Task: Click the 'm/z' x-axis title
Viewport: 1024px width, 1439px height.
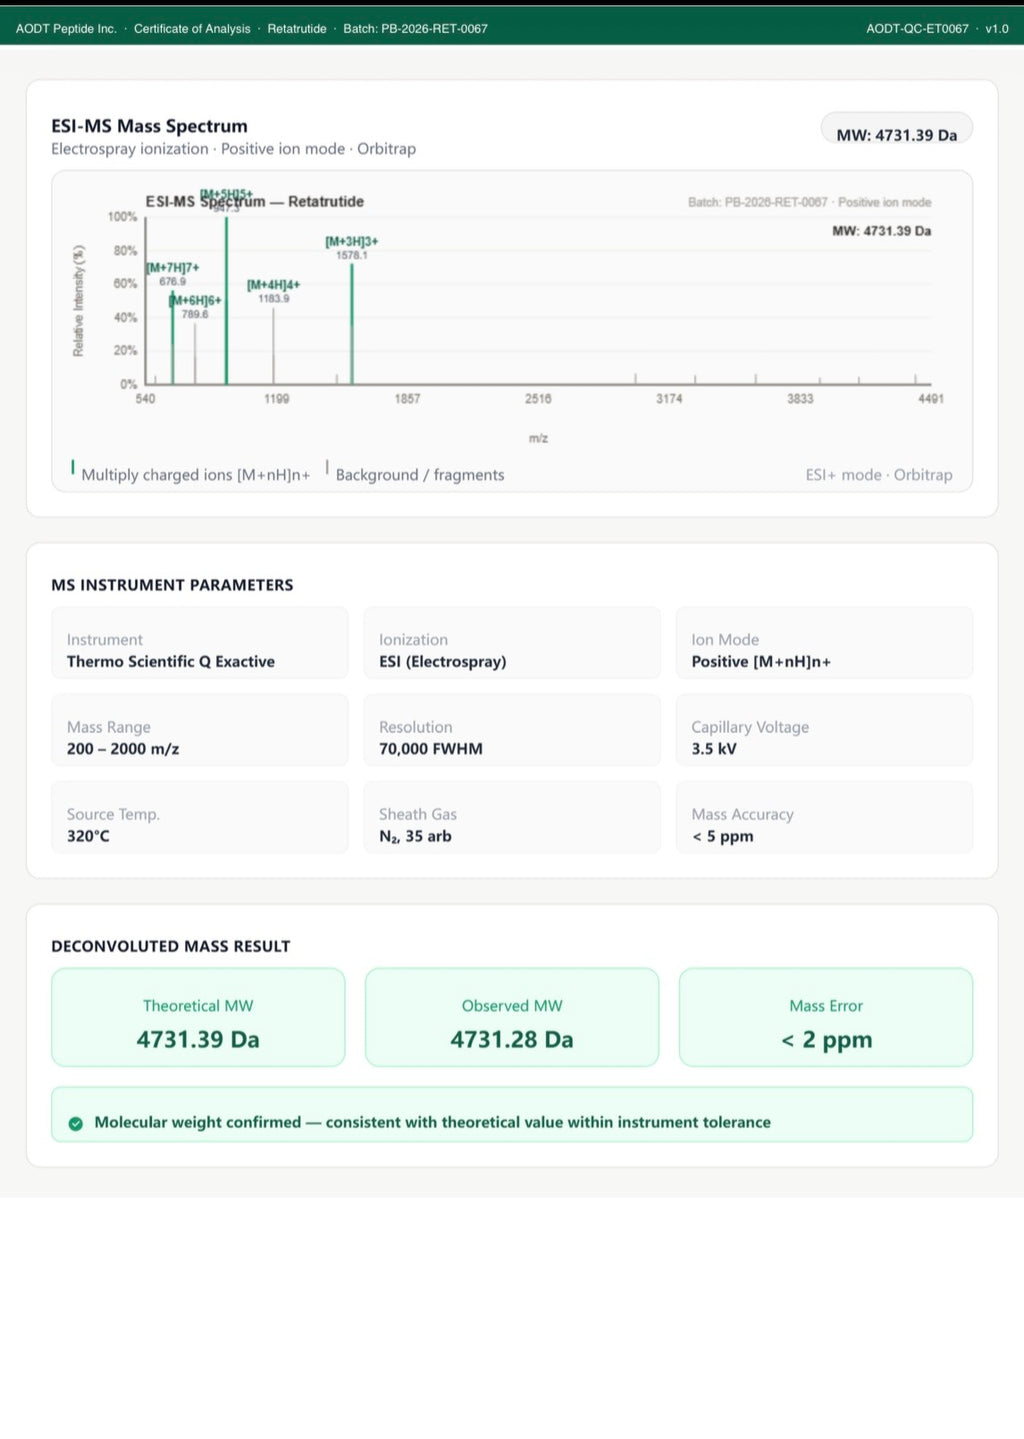Action: (x=538, y=438)
